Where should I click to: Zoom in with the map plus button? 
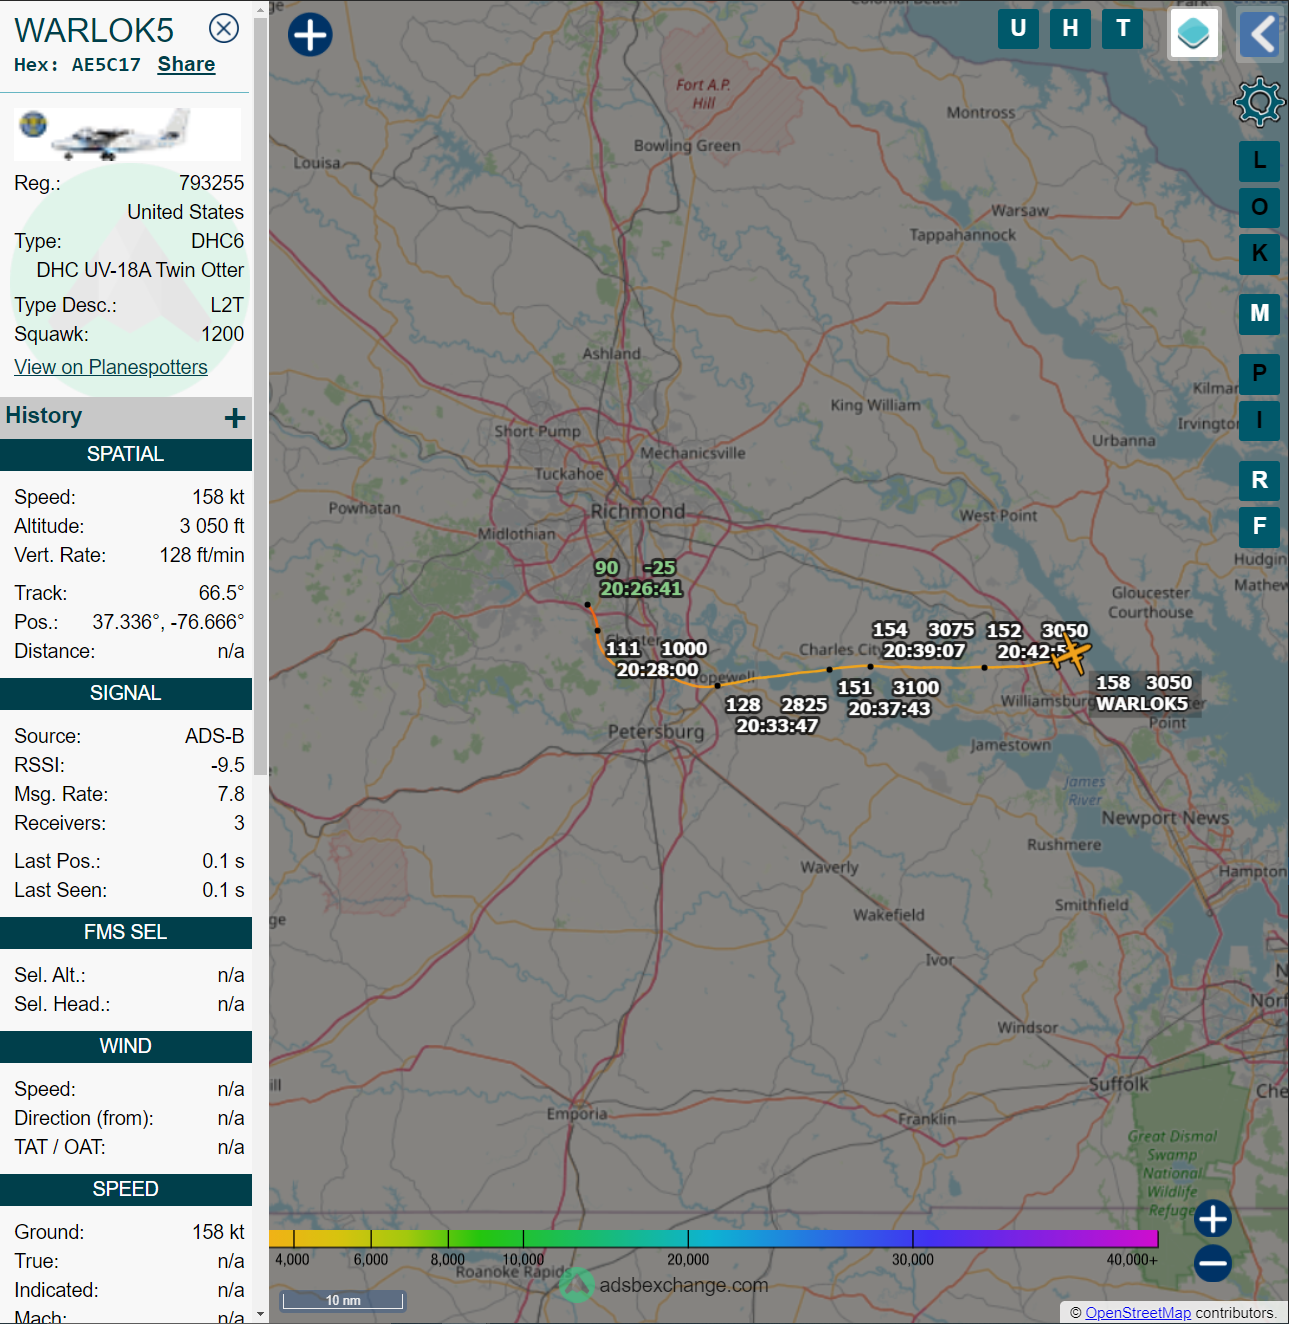click(x=1213, y=1219)
